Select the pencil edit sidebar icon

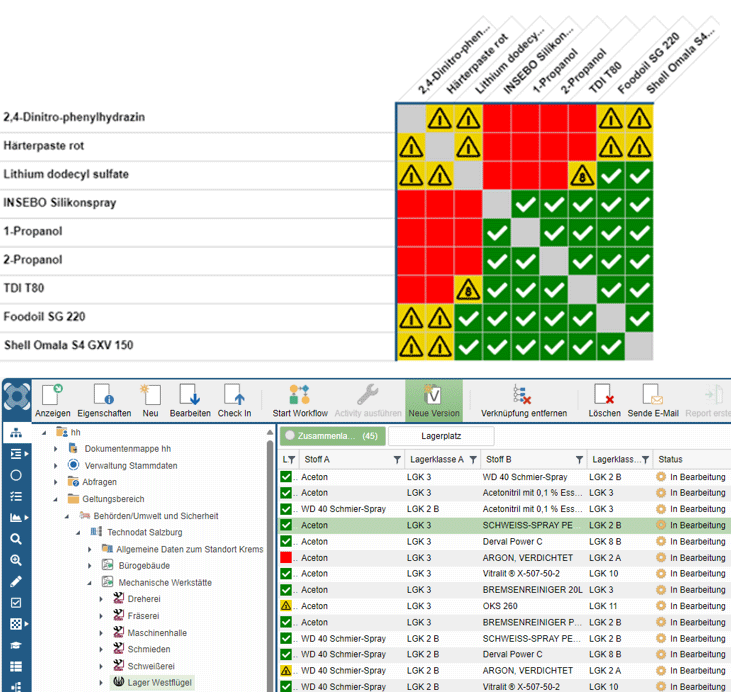16,581
